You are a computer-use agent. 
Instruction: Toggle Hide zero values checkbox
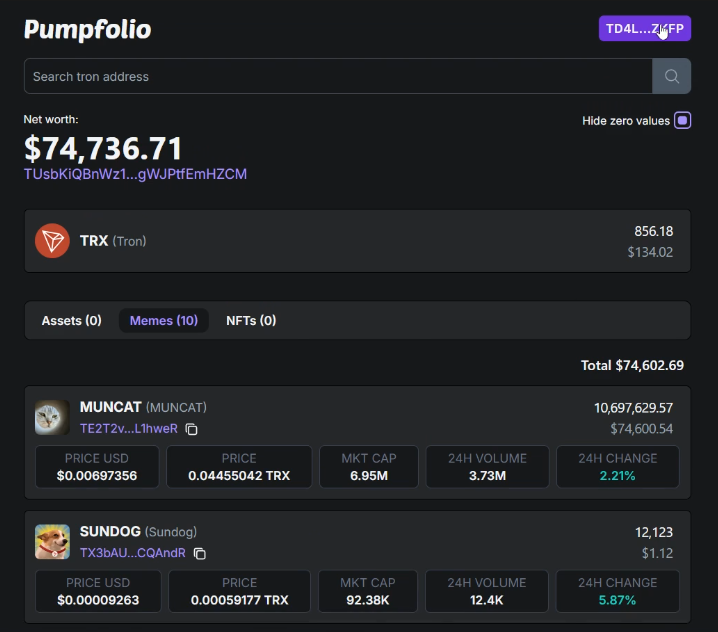682,120
